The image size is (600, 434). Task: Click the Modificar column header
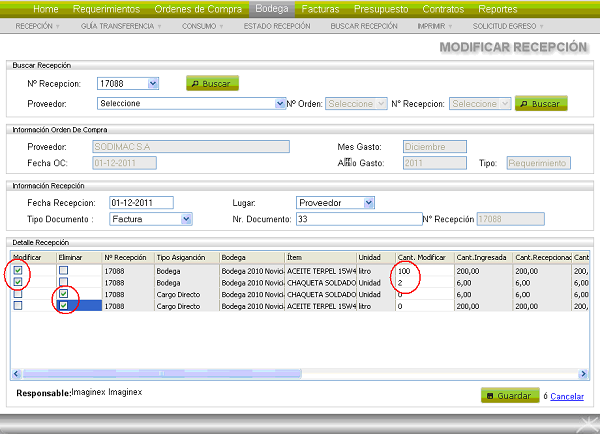34,258
